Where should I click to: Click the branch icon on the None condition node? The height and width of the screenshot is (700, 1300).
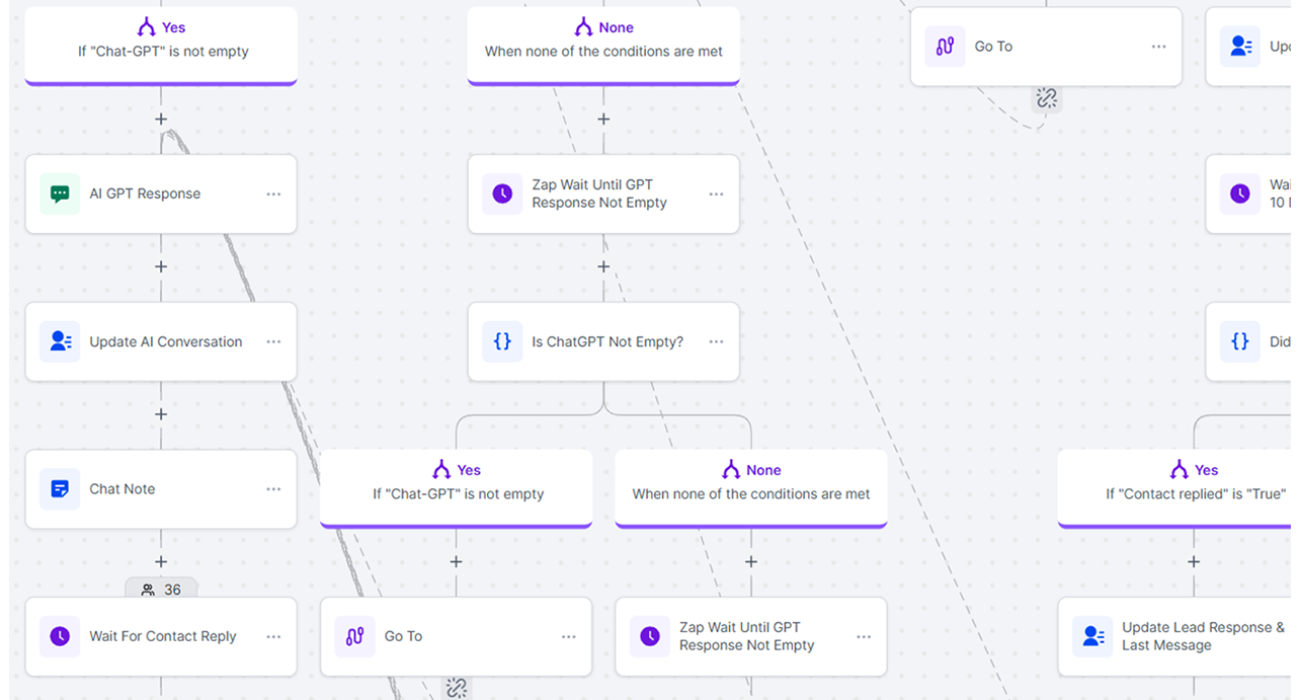[585, 27]
